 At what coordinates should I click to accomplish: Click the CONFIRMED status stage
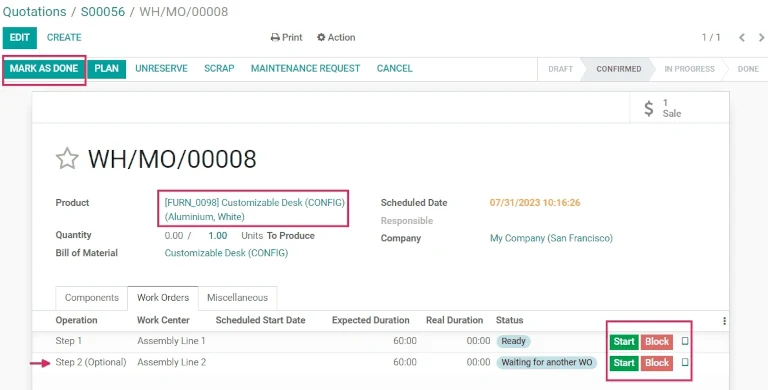pos(619,69)
